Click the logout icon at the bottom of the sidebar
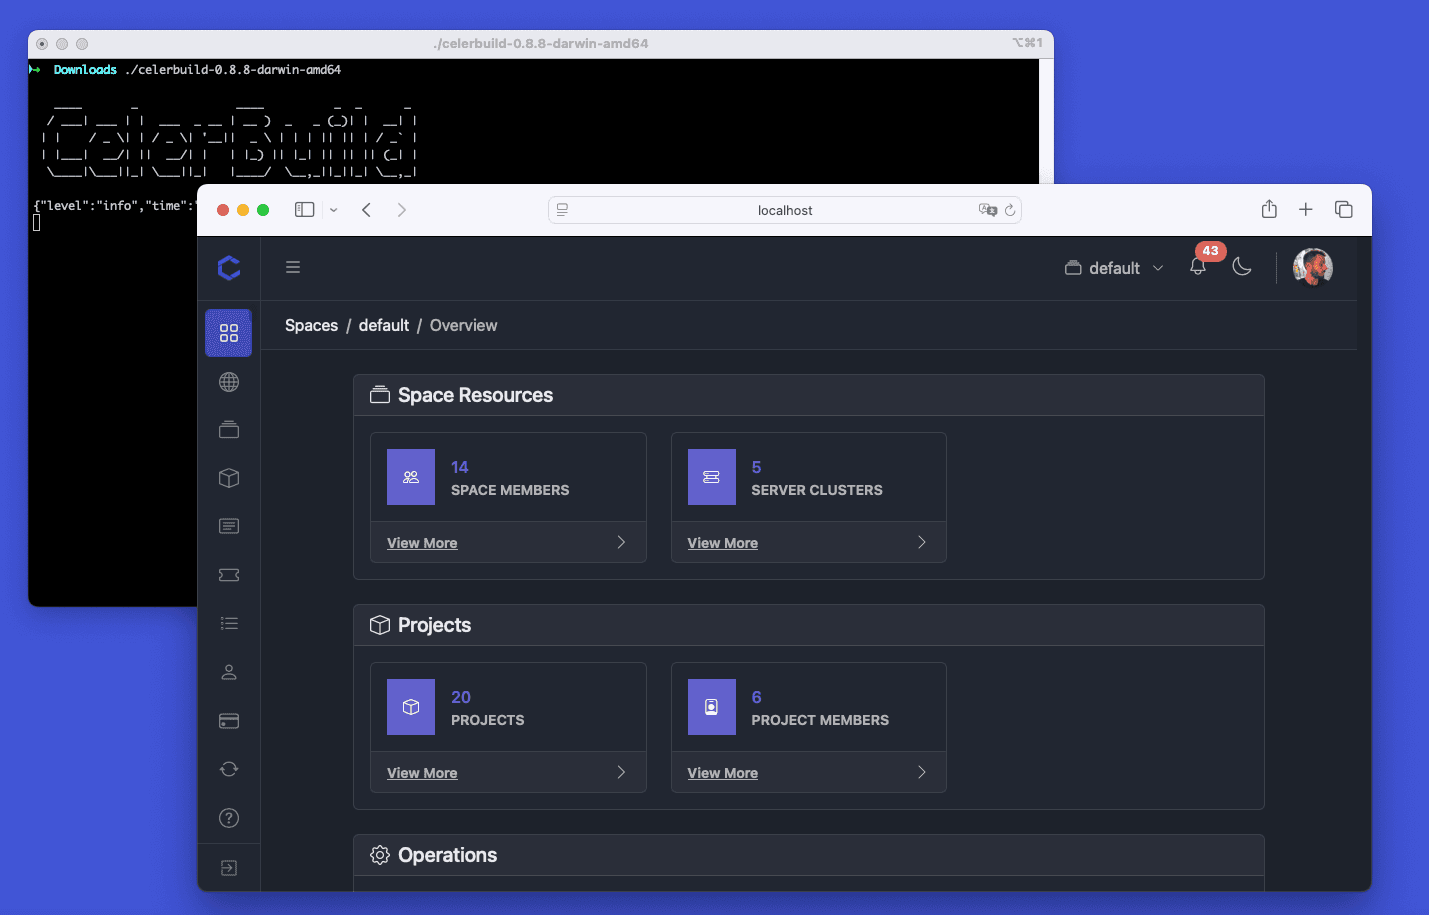The width and height of the screenshot is (1429, 915). click(229, 868)
